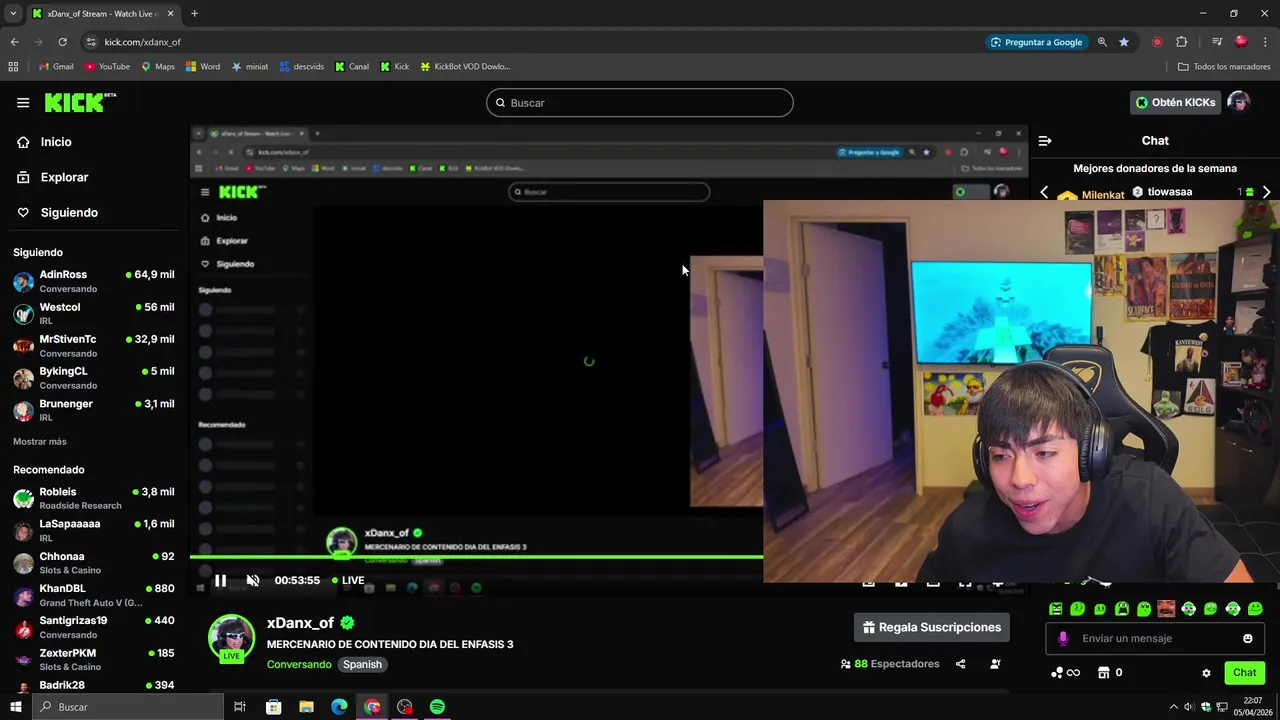
Task: Send message with green Chat button
Action: coord(1244,673)
